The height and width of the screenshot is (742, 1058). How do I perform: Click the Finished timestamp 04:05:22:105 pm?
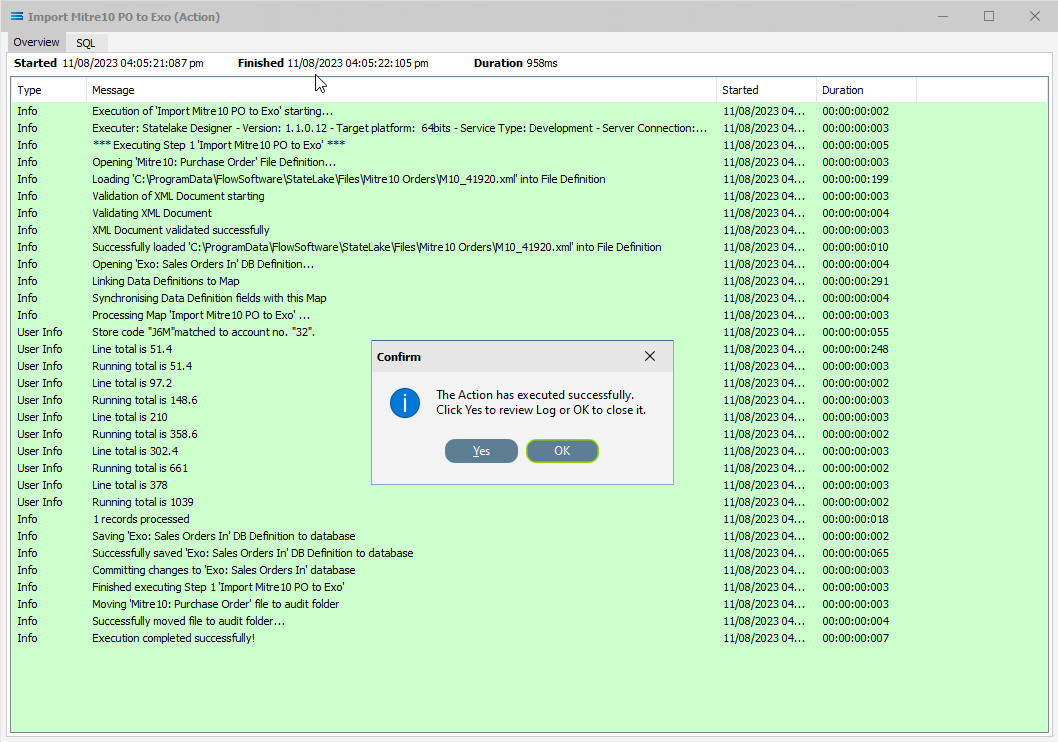(358, 63)
